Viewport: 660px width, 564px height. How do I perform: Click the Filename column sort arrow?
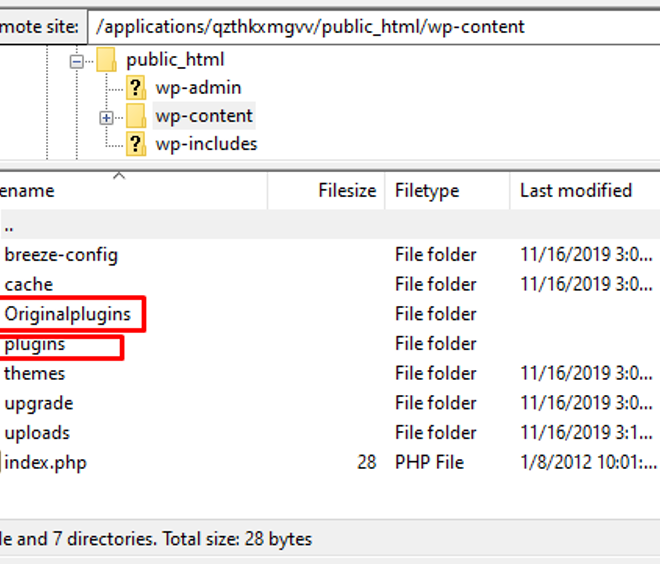pos(119,176)
